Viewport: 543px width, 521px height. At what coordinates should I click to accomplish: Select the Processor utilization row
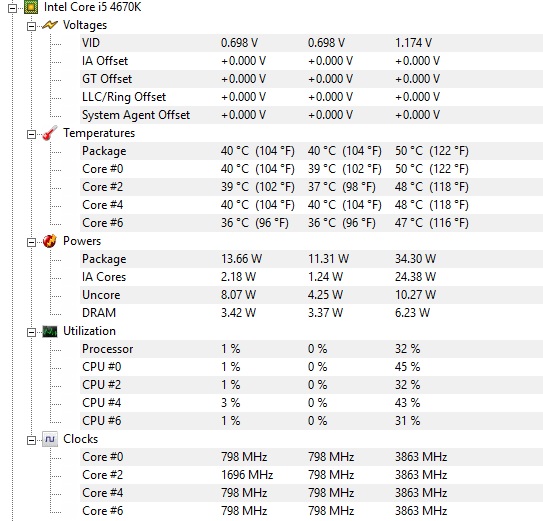click(x=311, y=349)
